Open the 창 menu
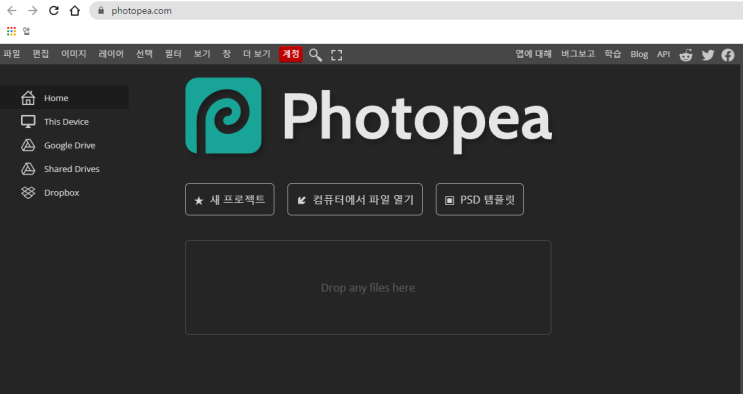Image resolution: width=743 pixels, height=394 pixels. click(x=227, y=54)
